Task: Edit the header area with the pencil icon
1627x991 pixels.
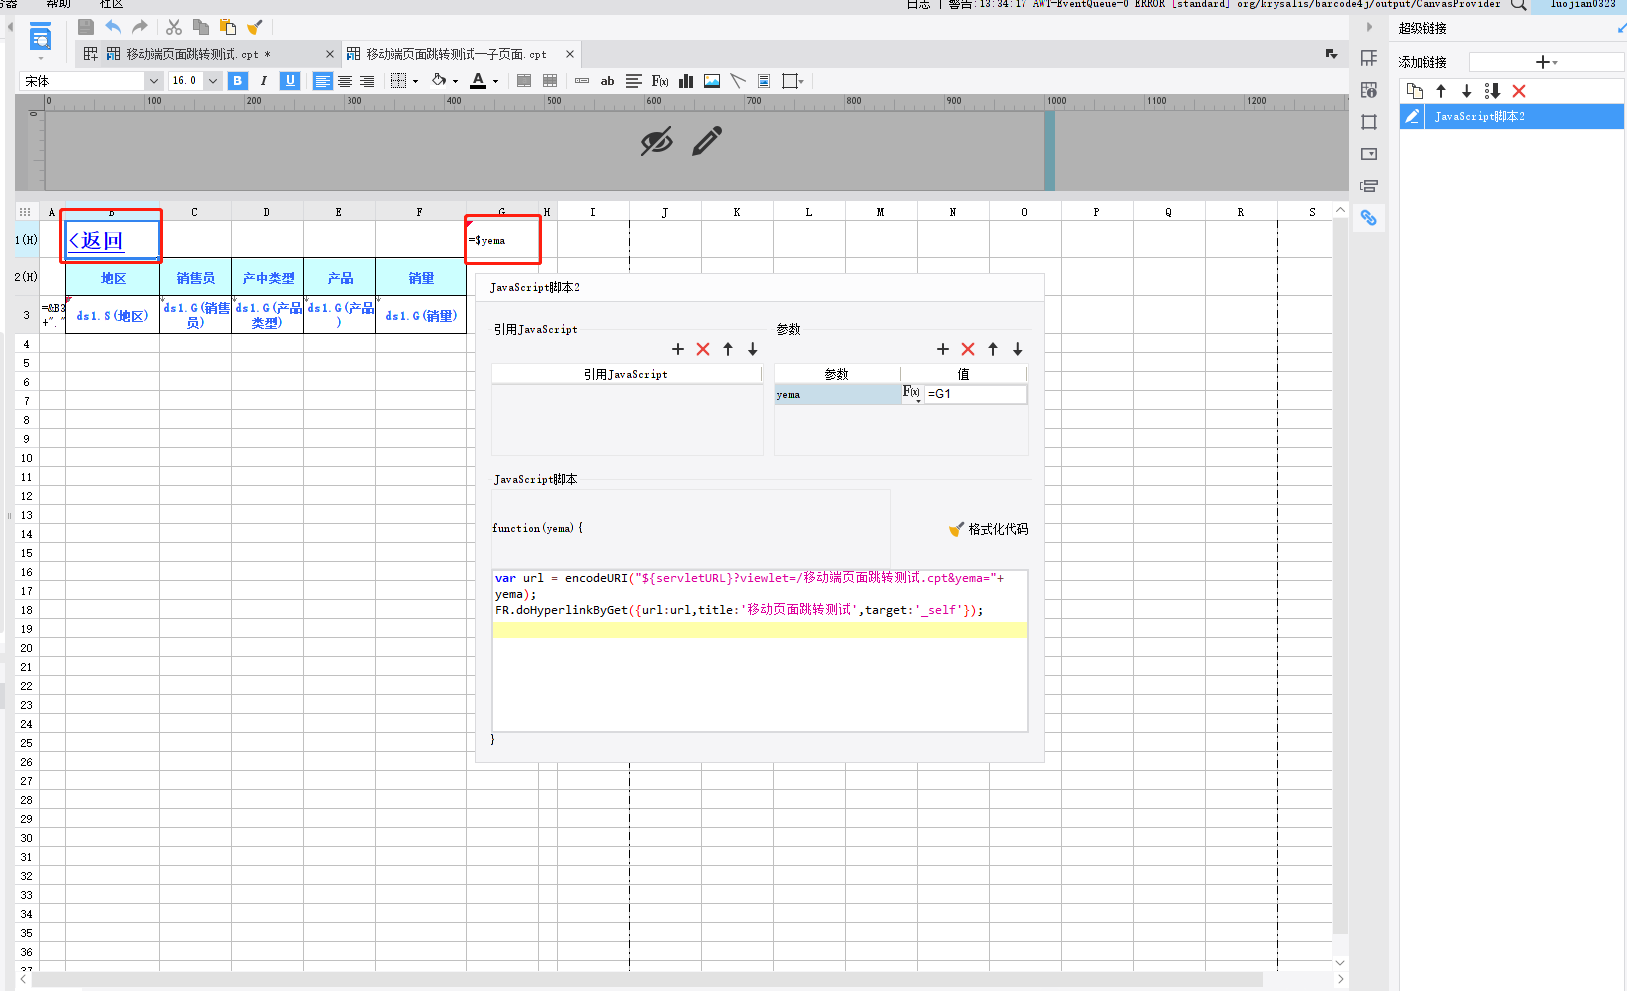Action: [707, 141]
